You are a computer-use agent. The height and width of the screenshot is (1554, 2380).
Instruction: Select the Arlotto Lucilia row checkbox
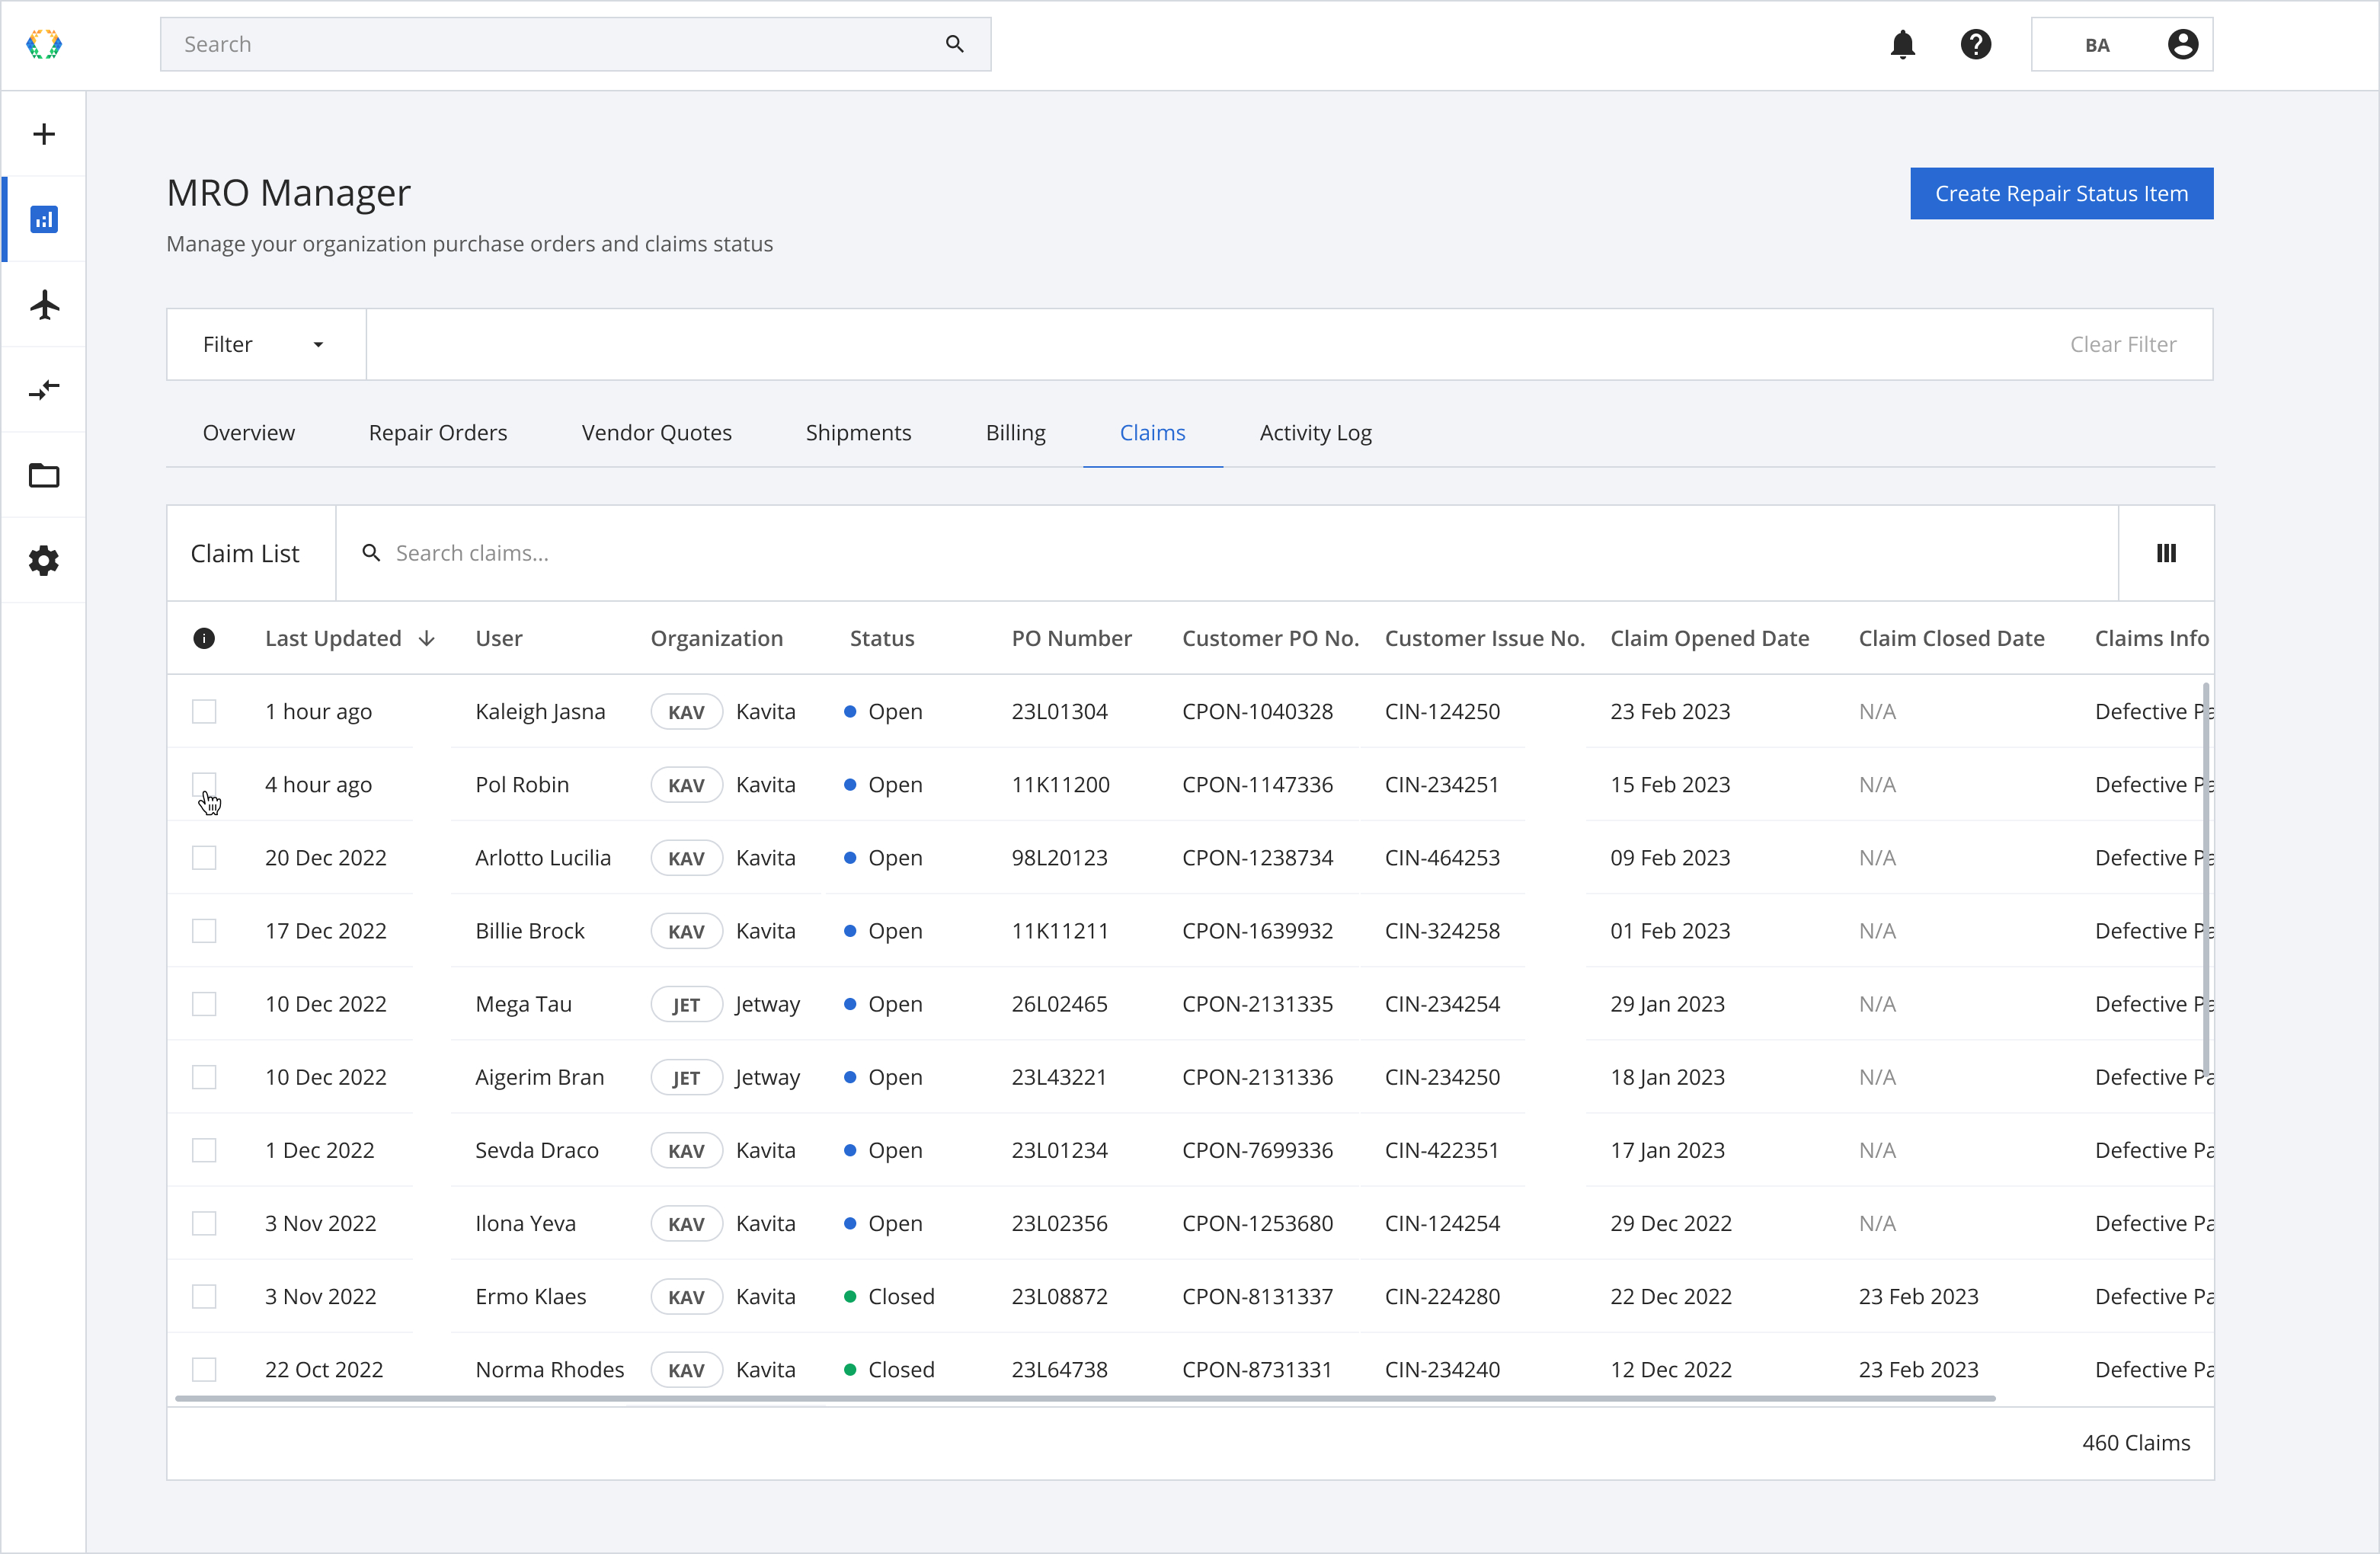pos(204,857)
